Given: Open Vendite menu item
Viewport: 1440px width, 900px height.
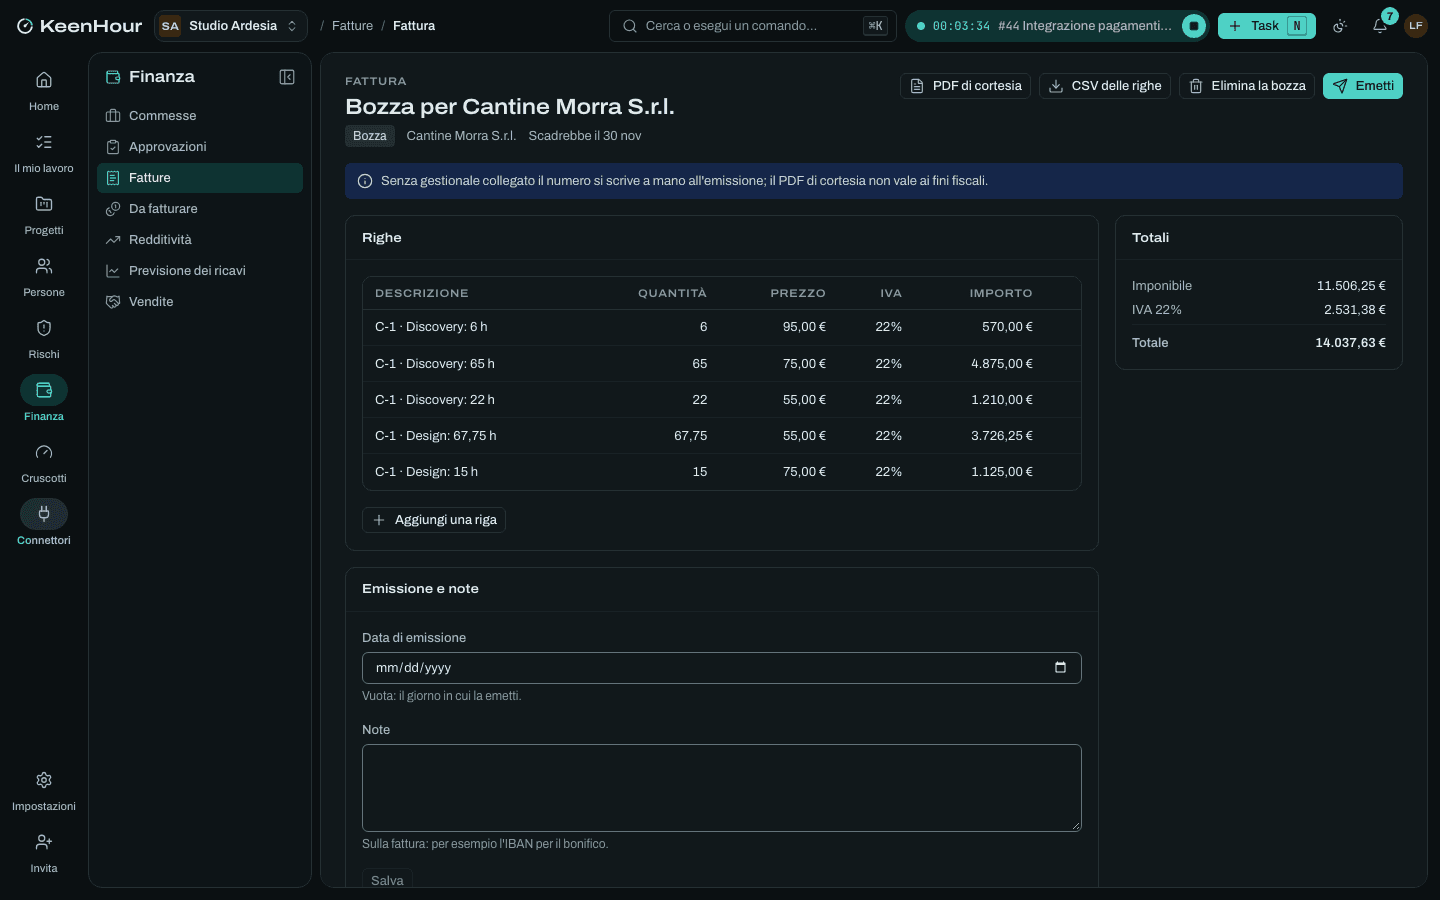Looking at the screenshot, I should point(200,302).
